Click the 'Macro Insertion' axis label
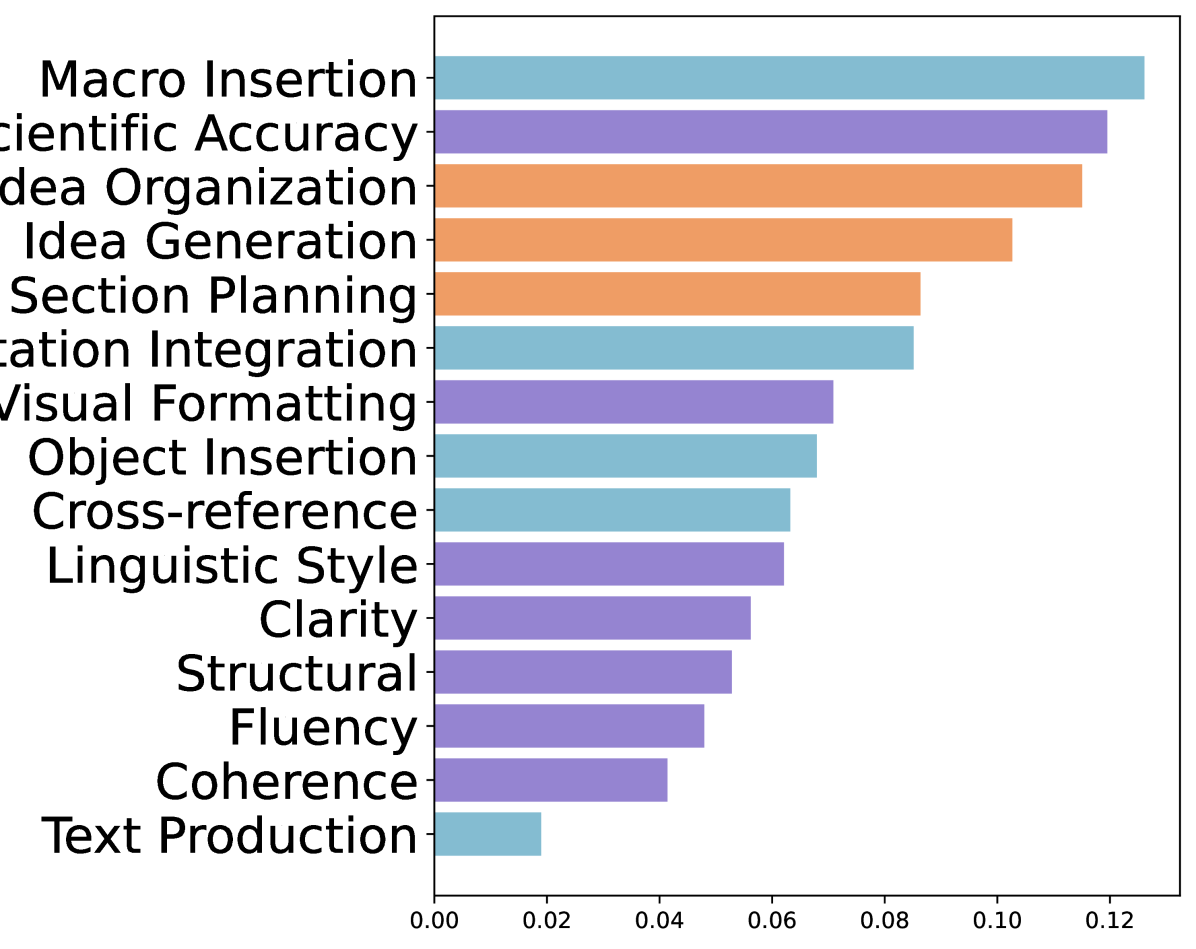1196x949 pixels. click(228, 80)
